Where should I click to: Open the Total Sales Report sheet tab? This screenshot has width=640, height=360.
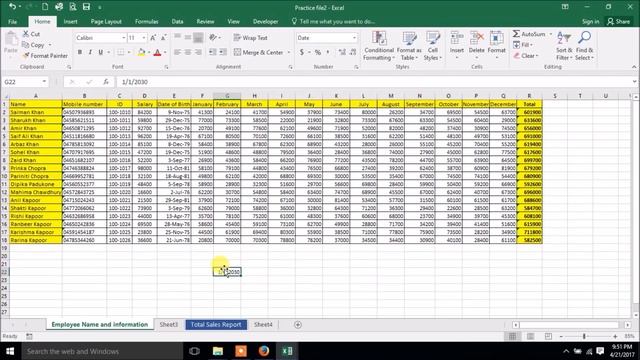[x=216, y=324]
